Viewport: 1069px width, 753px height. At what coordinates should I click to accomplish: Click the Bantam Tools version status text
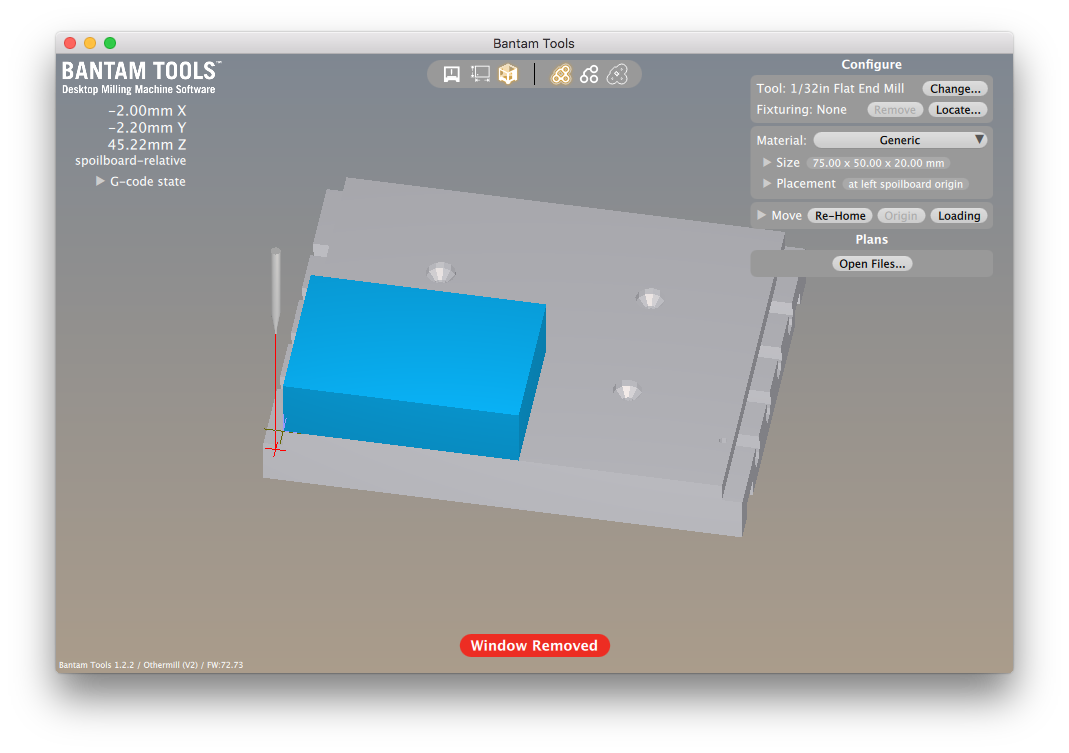151,665
